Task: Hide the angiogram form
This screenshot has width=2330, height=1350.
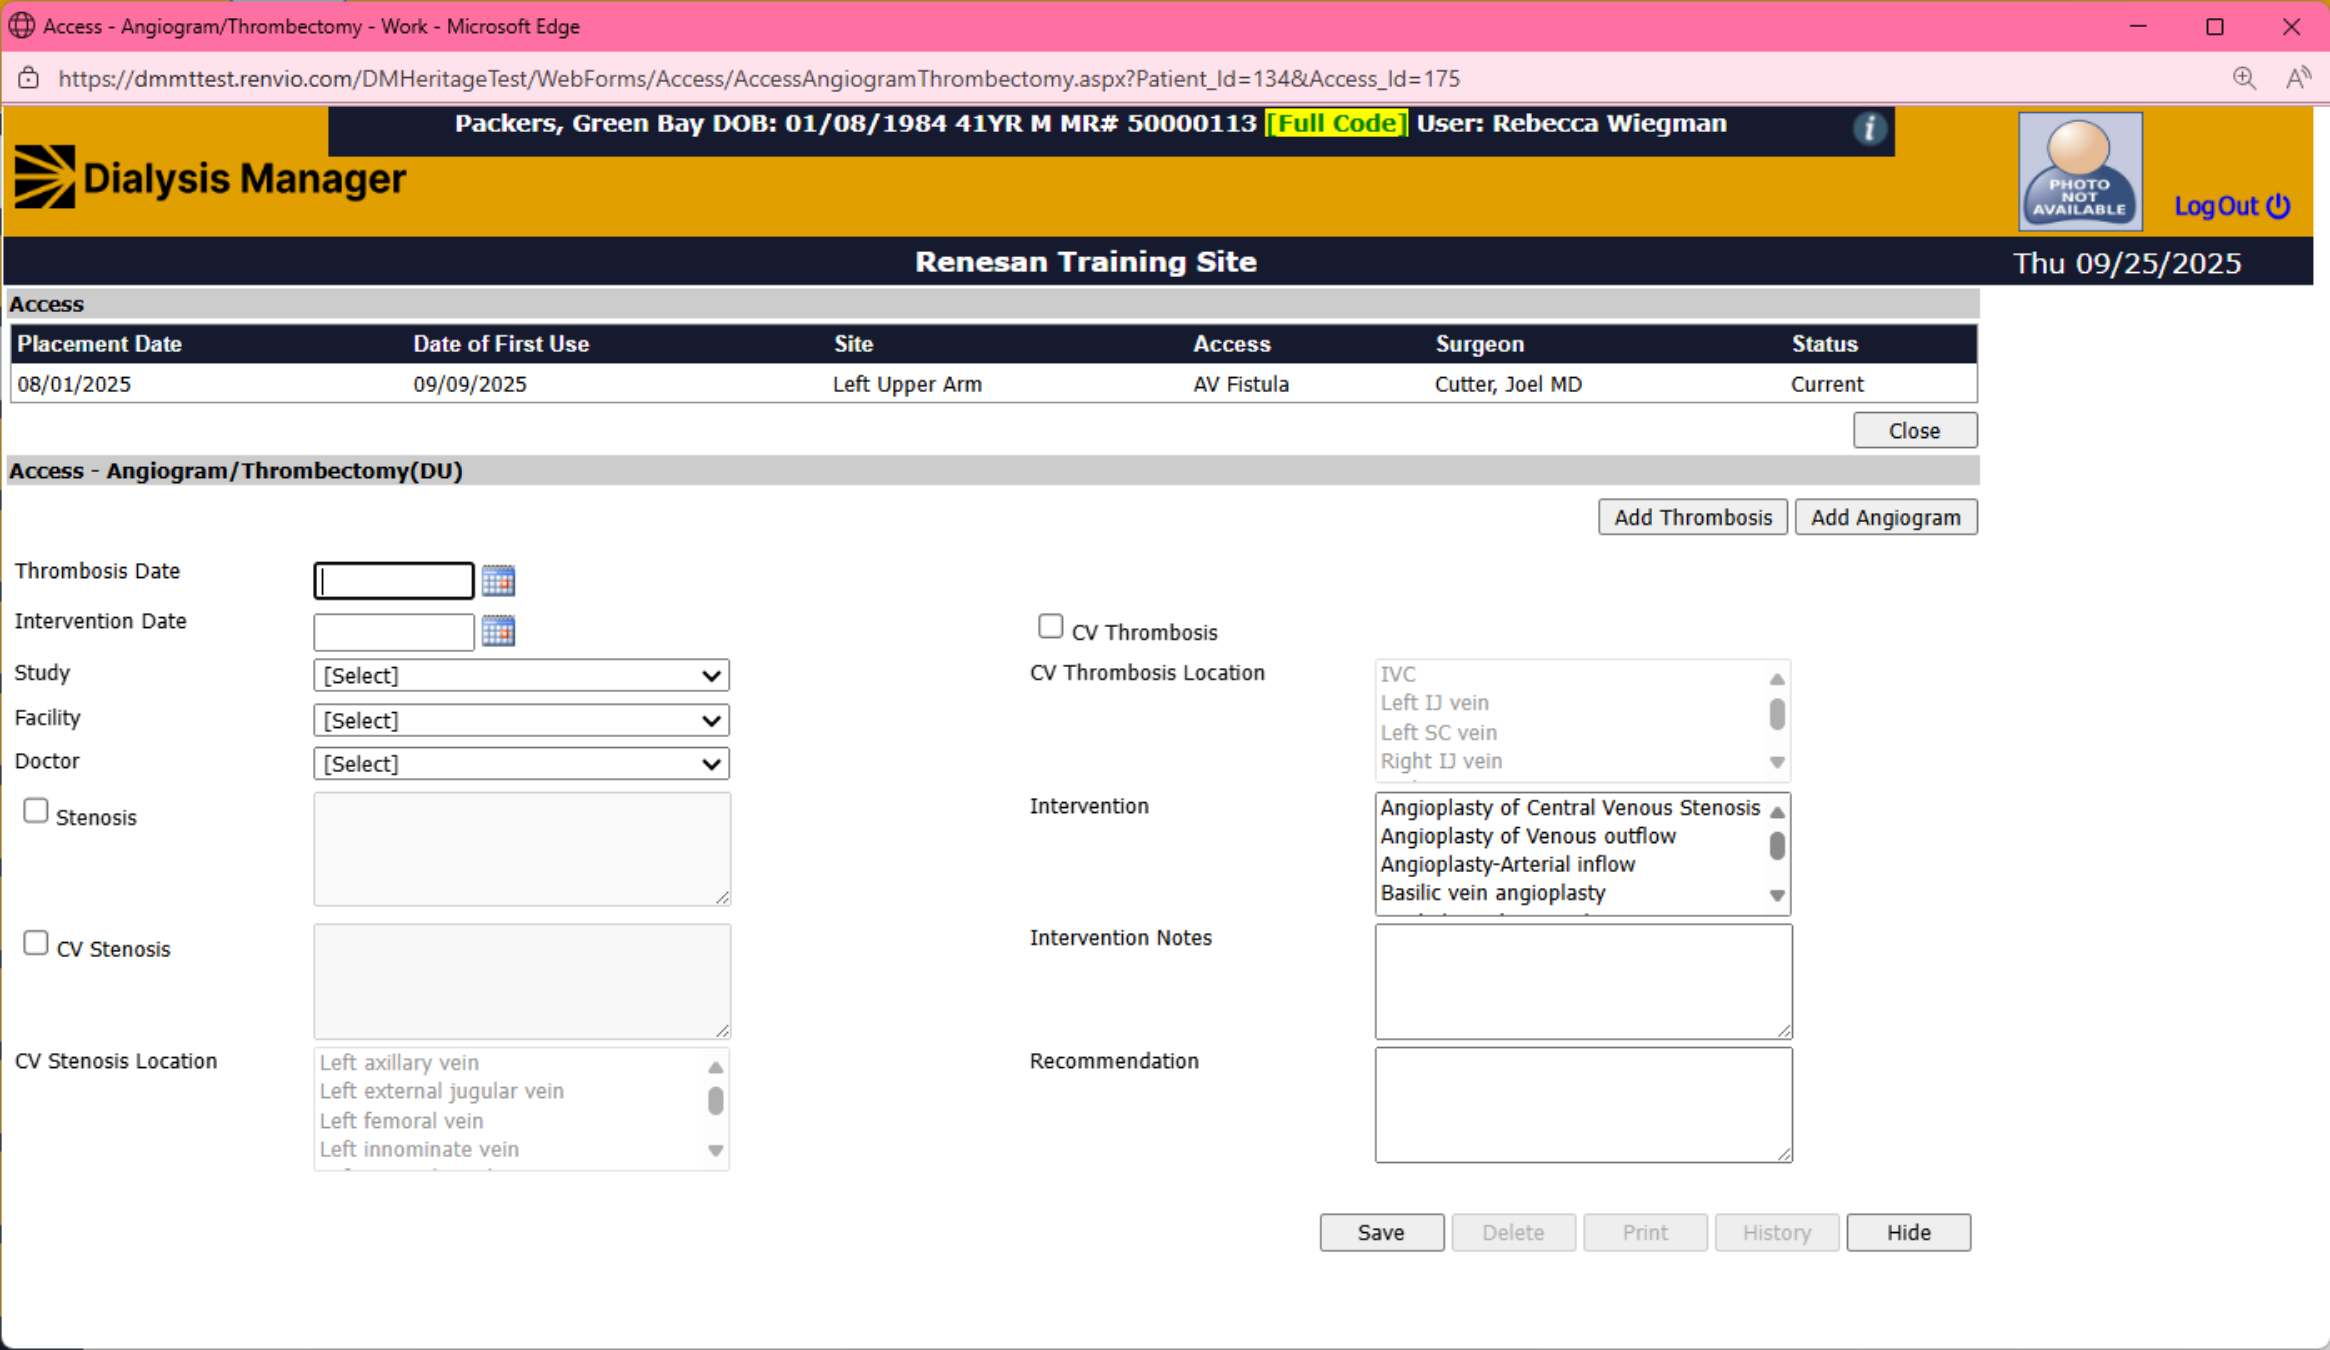Action: pyautogui.click(x=1909, y=1232)
